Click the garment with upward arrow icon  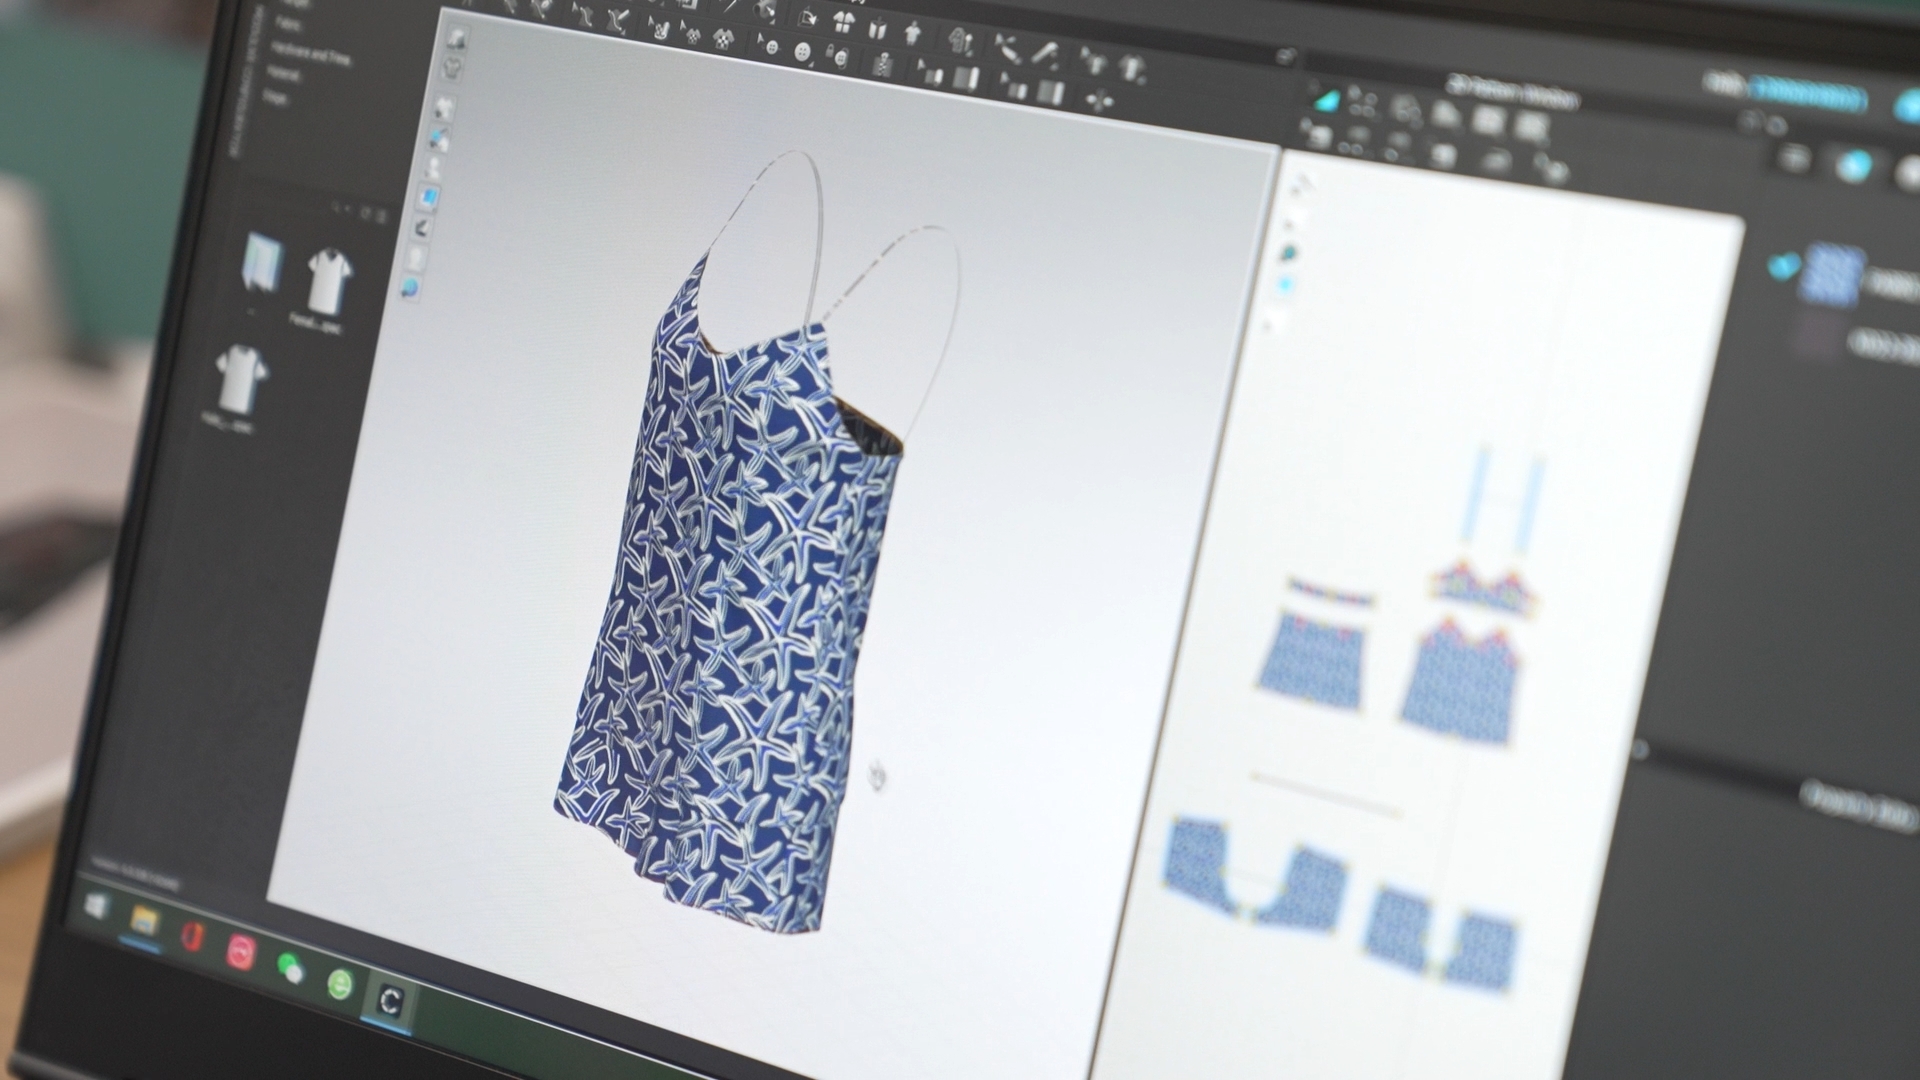[x=960, y=41]
